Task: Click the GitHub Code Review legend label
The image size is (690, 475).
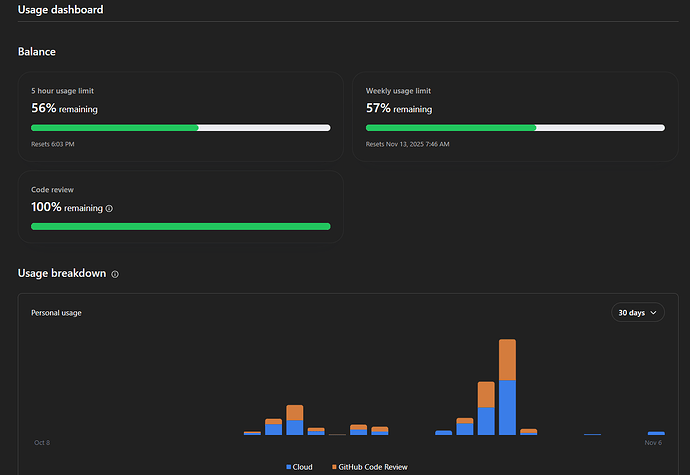Action: pos(373,467)
